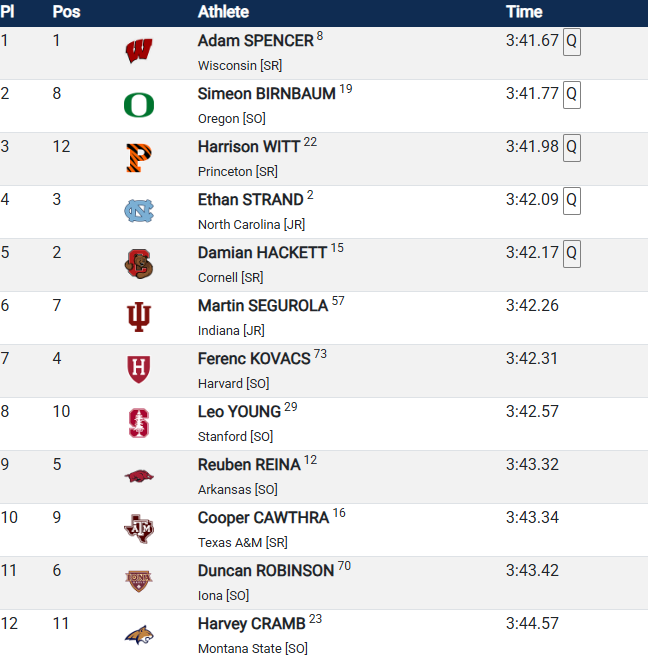Click the Arkansas Razorback logo
The height and width of the screenshot is (661, 648).
pyautogui.click(x=139, y=476)
